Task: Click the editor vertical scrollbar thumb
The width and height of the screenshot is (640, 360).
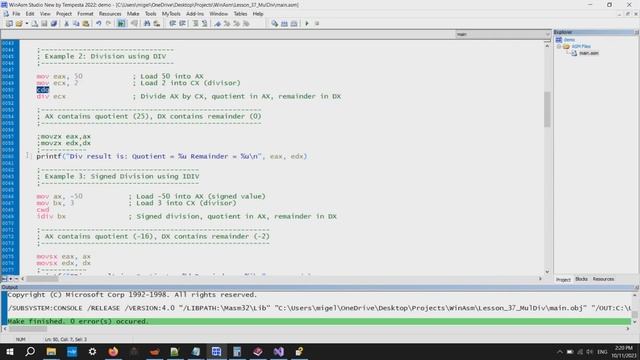Action: [547, 109]
